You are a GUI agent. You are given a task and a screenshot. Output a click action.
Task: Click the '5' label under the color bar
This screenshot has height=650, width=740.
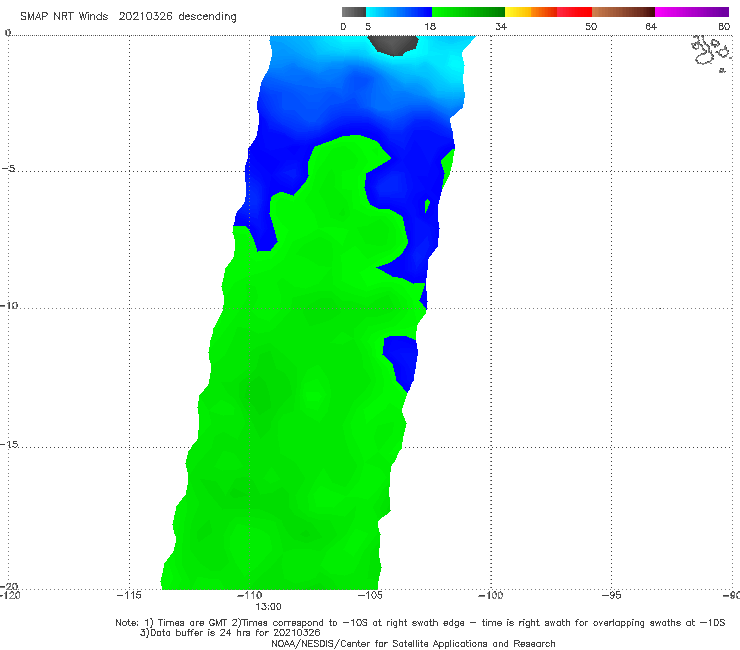(368, 26)
